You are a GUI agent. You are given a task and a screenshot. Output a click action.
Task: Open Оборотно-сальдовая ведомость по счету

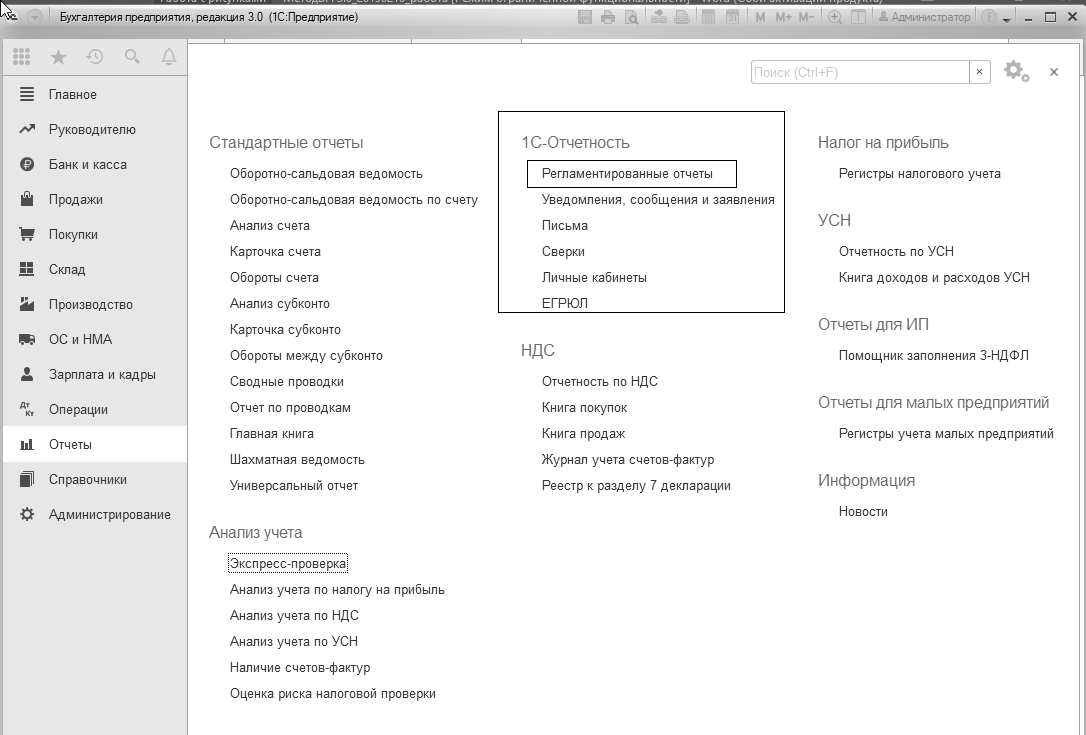pyautogui.click(x=354, y=200)
